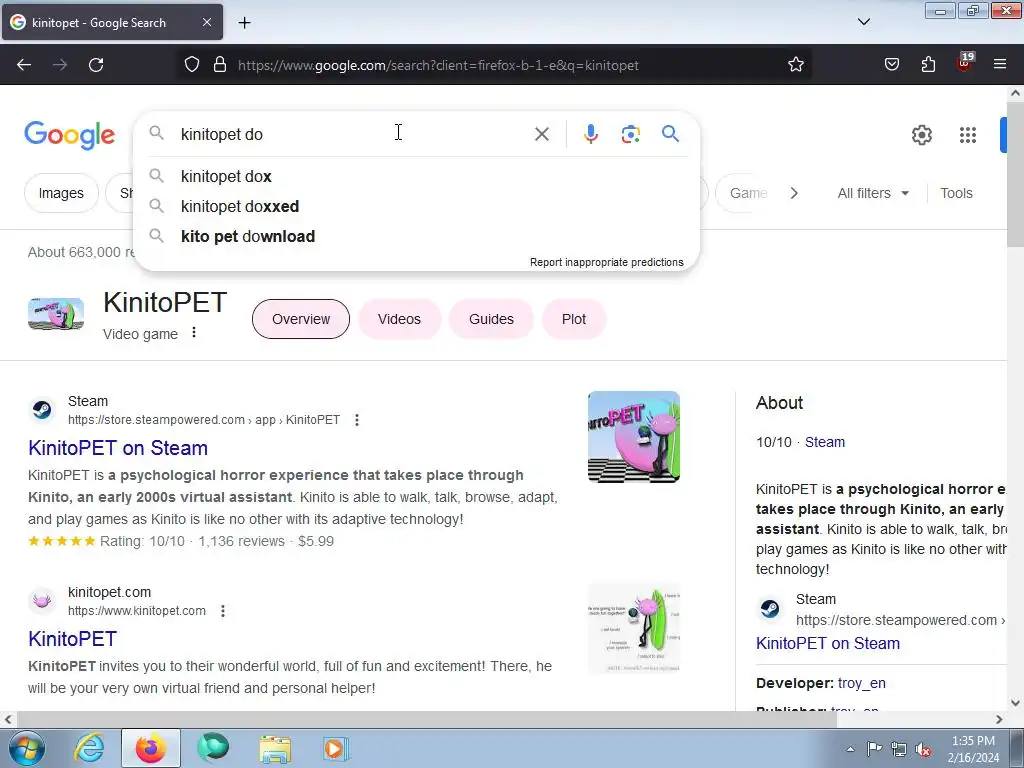Viewport: 1024px width, 768px height.
Task: Open Windows Explorer folder on taskbar
Action: 275,748
